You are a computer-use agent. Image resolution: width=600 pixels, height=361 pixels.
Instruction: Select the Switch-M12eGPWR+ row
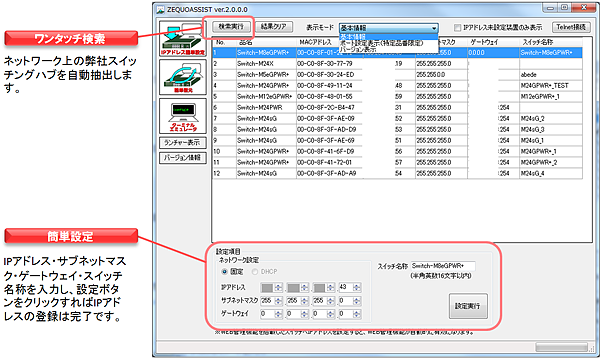click(398, 96)
